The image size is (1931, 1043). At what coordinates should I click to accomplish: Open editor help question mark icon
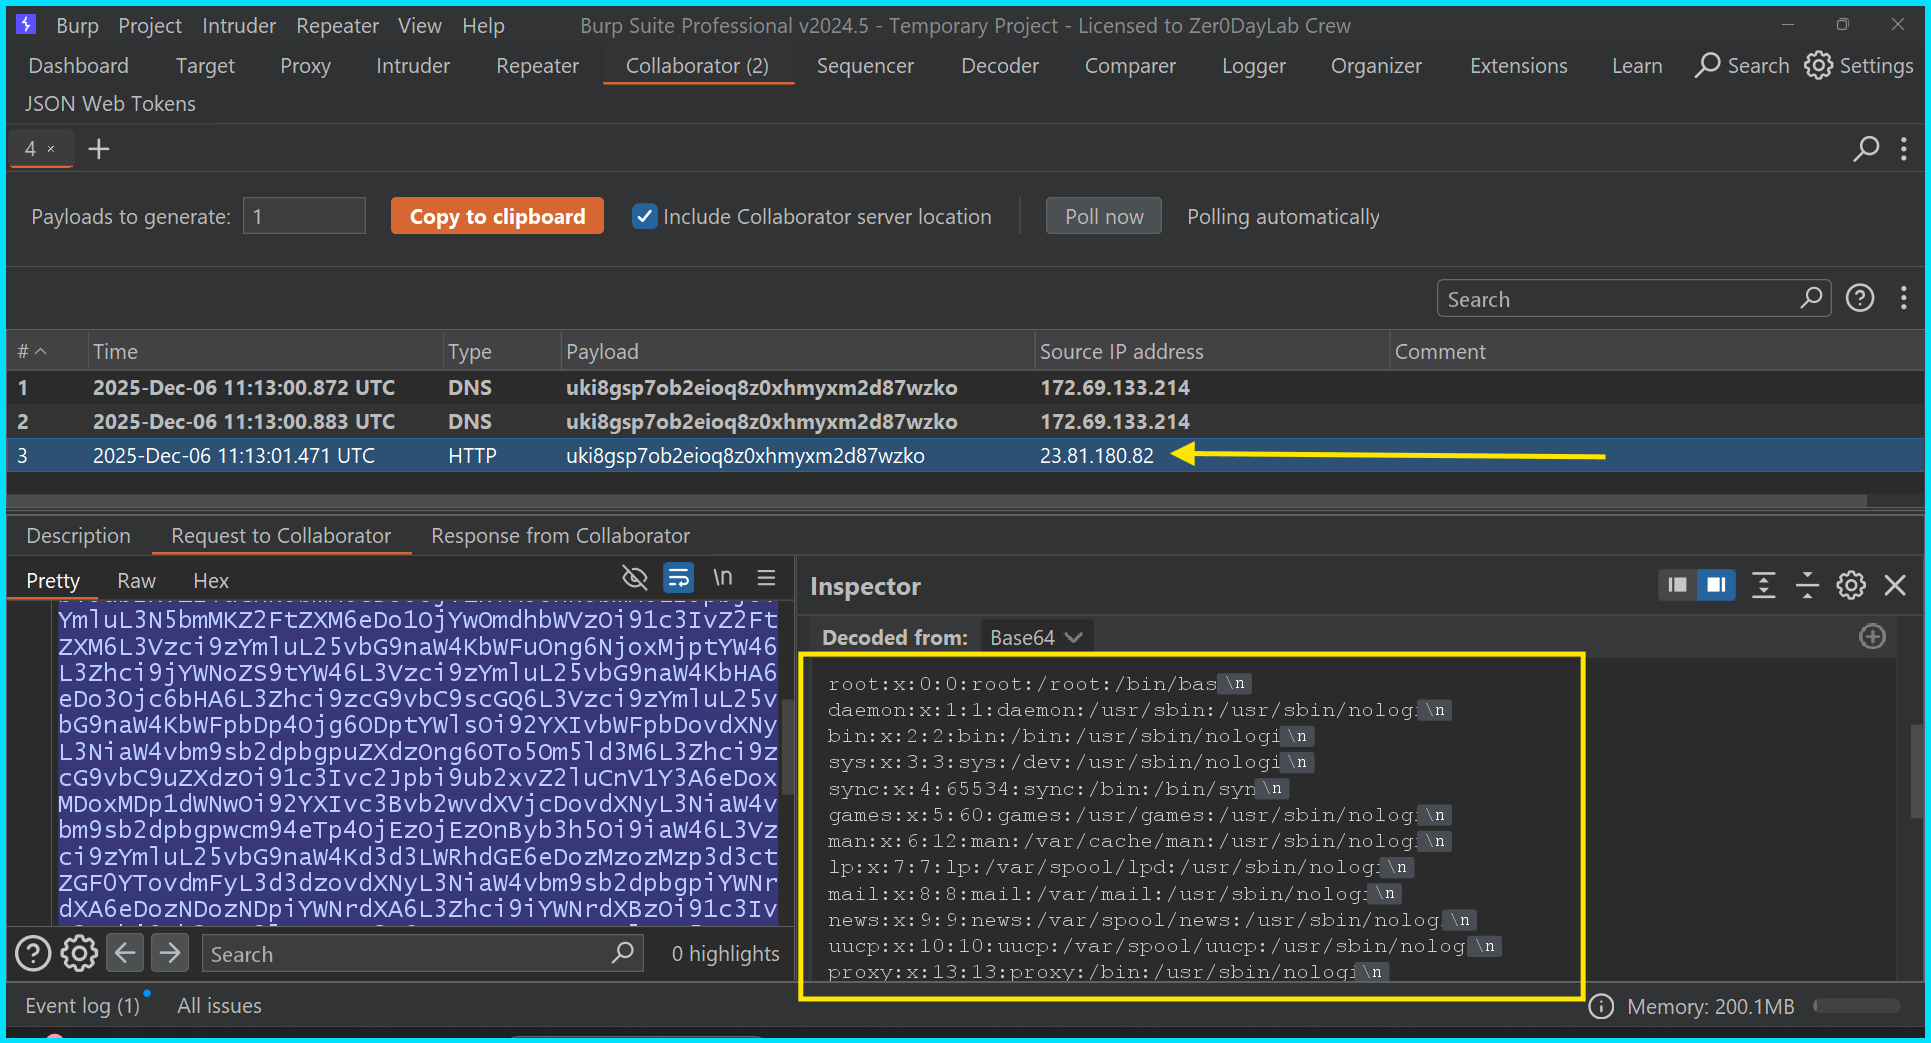point(33,953)
